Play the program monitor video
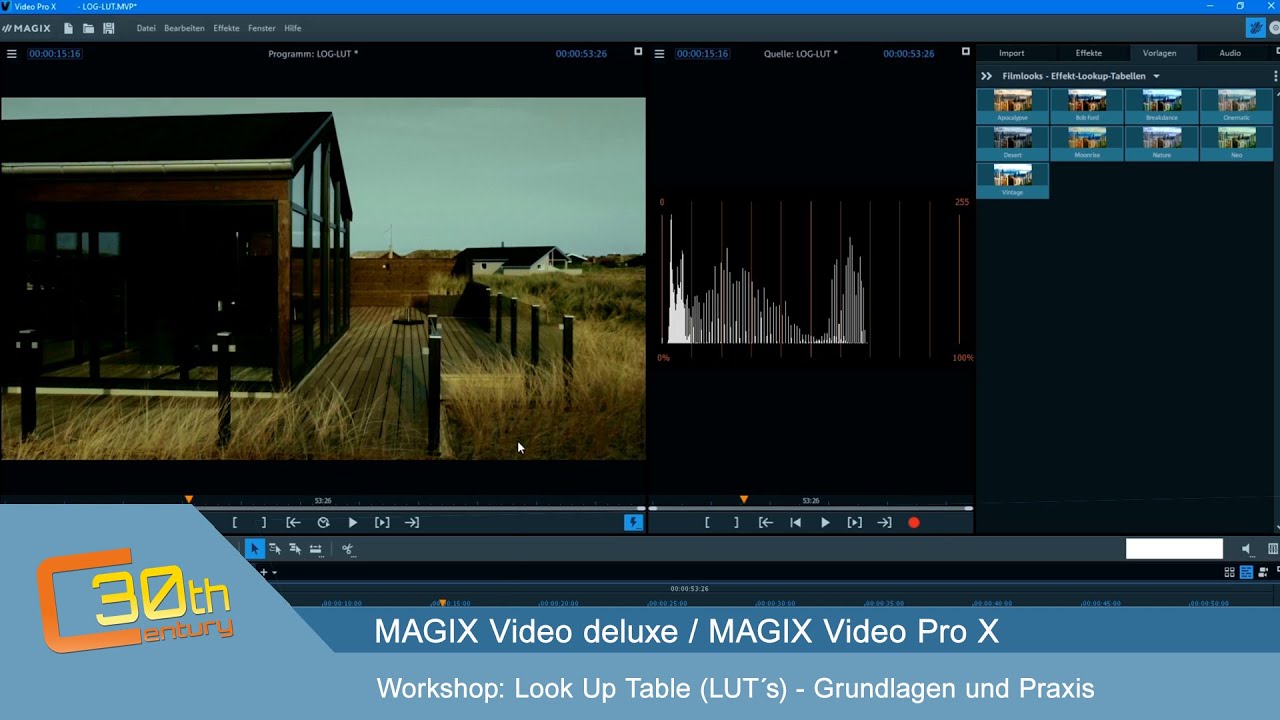 pos(352,522)
